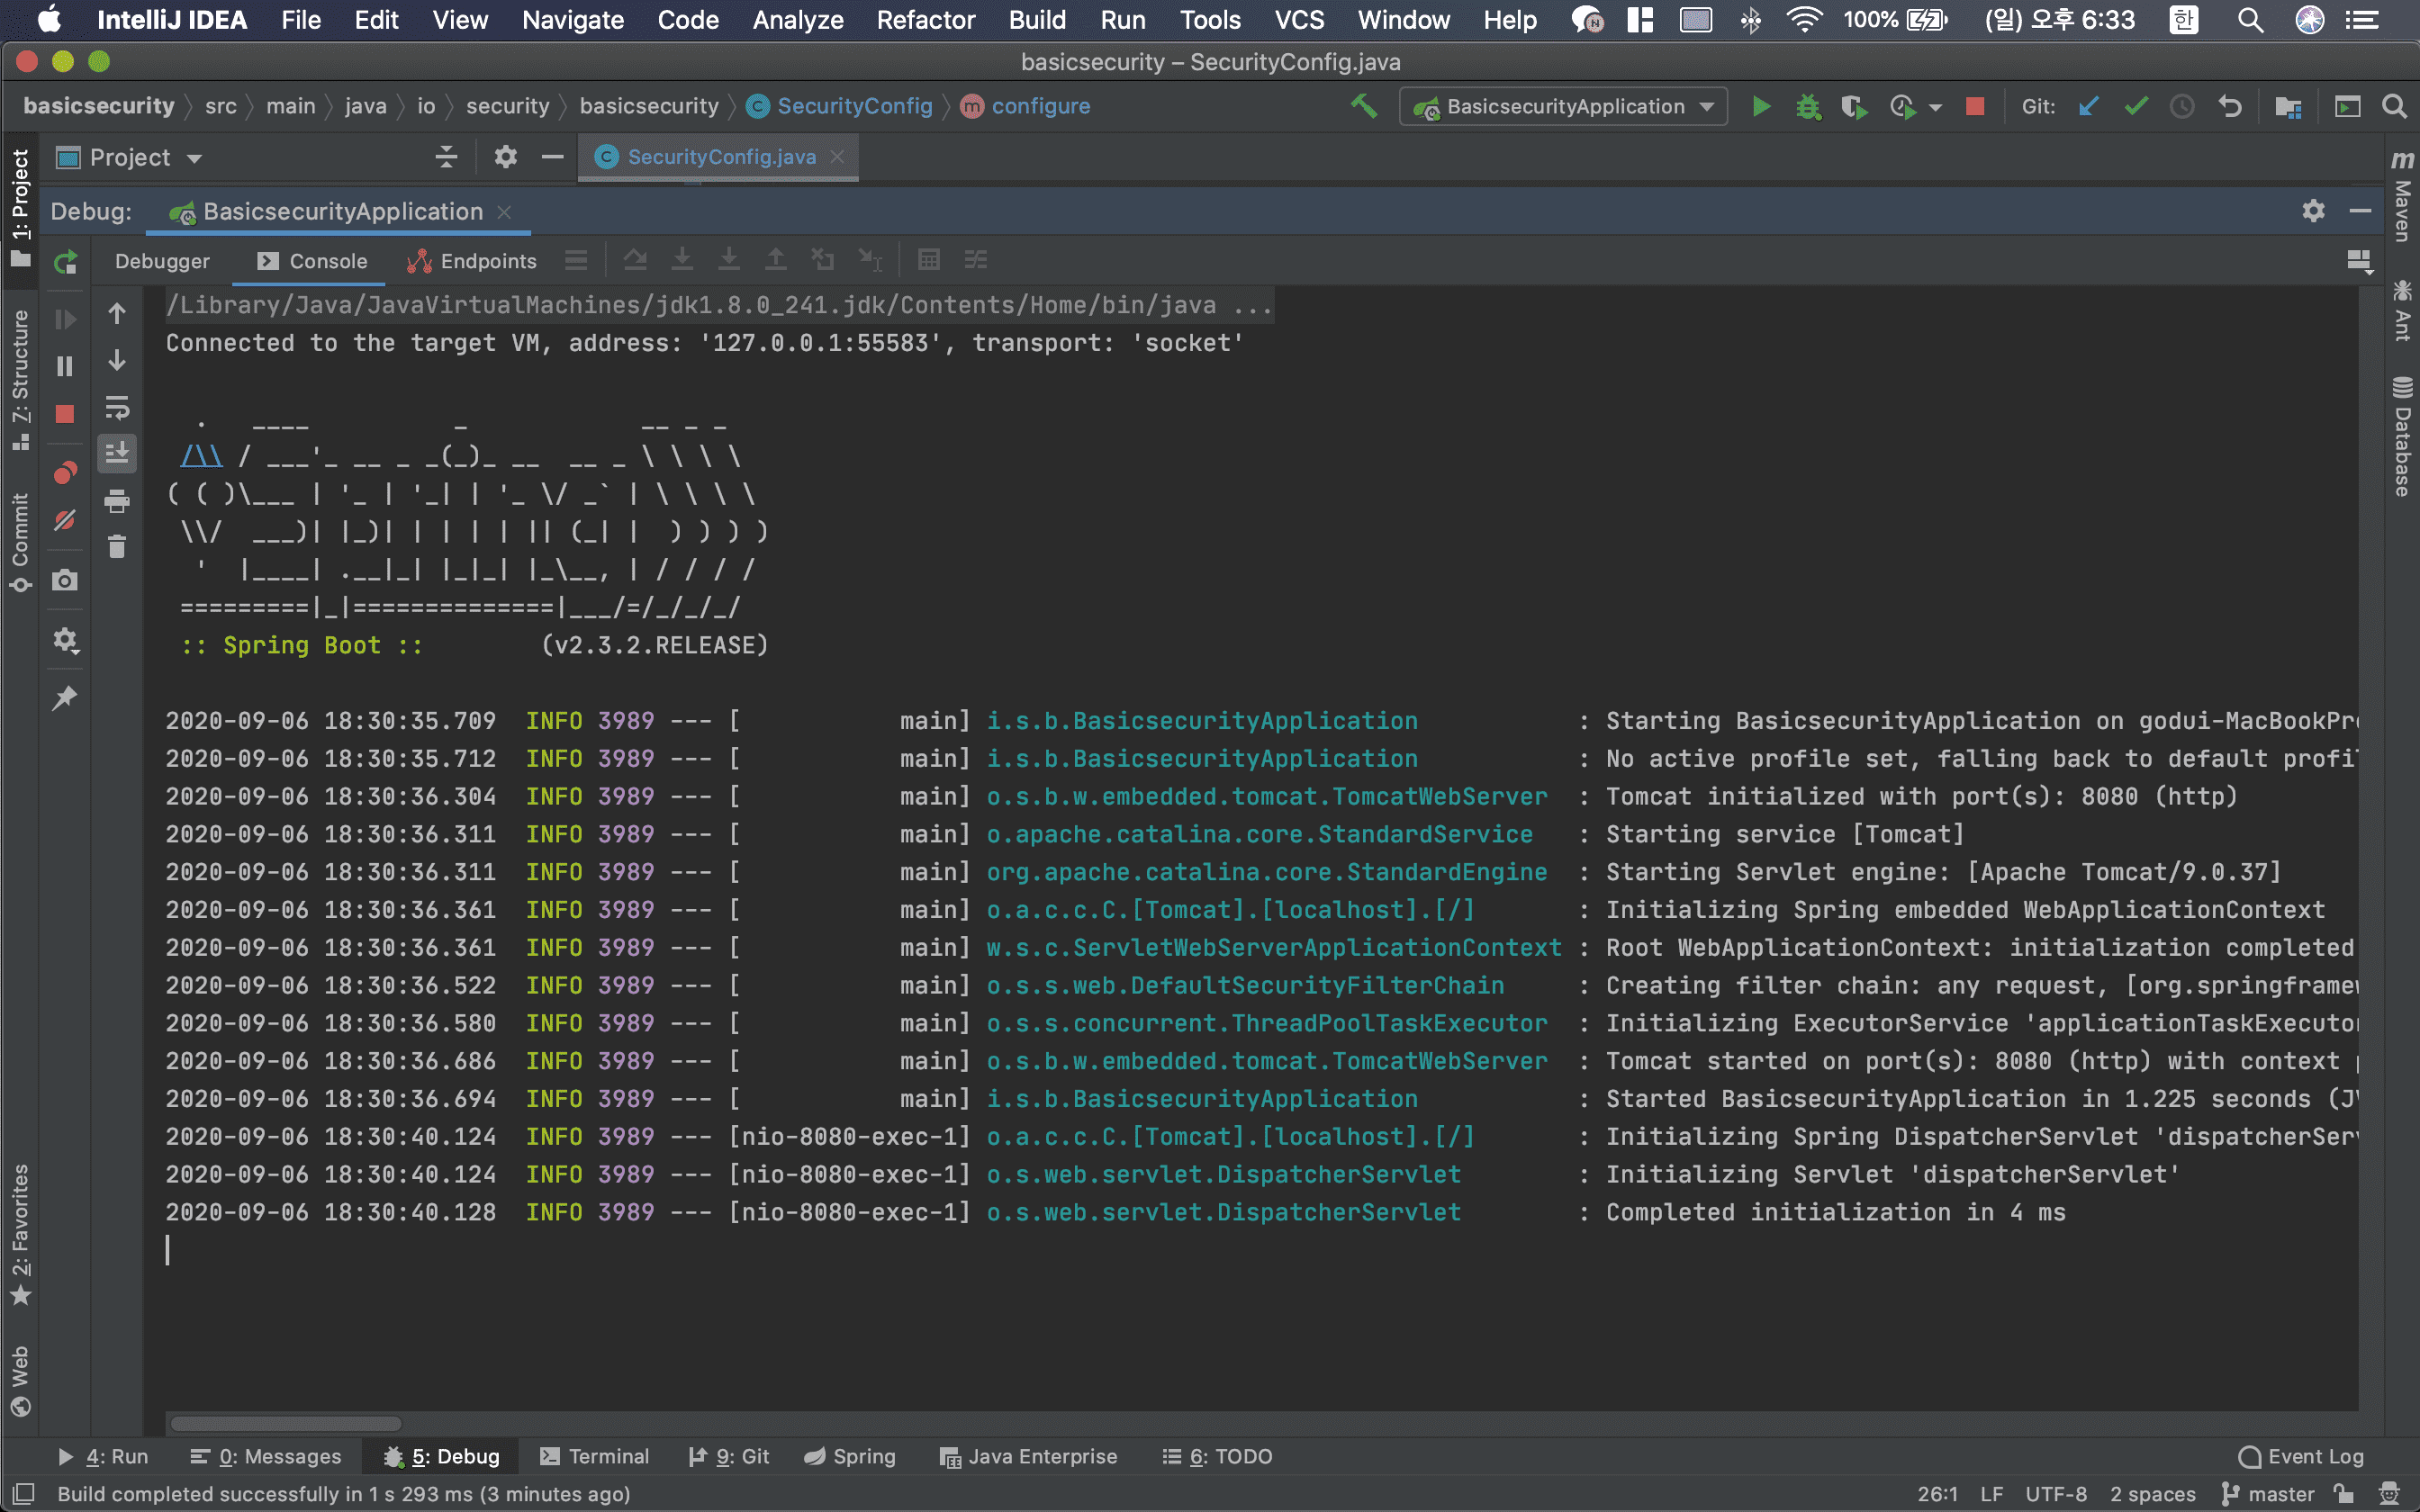The image size is (2420, 1512).
Task: Click the master git branch widget
Action: point(2269,1494)
